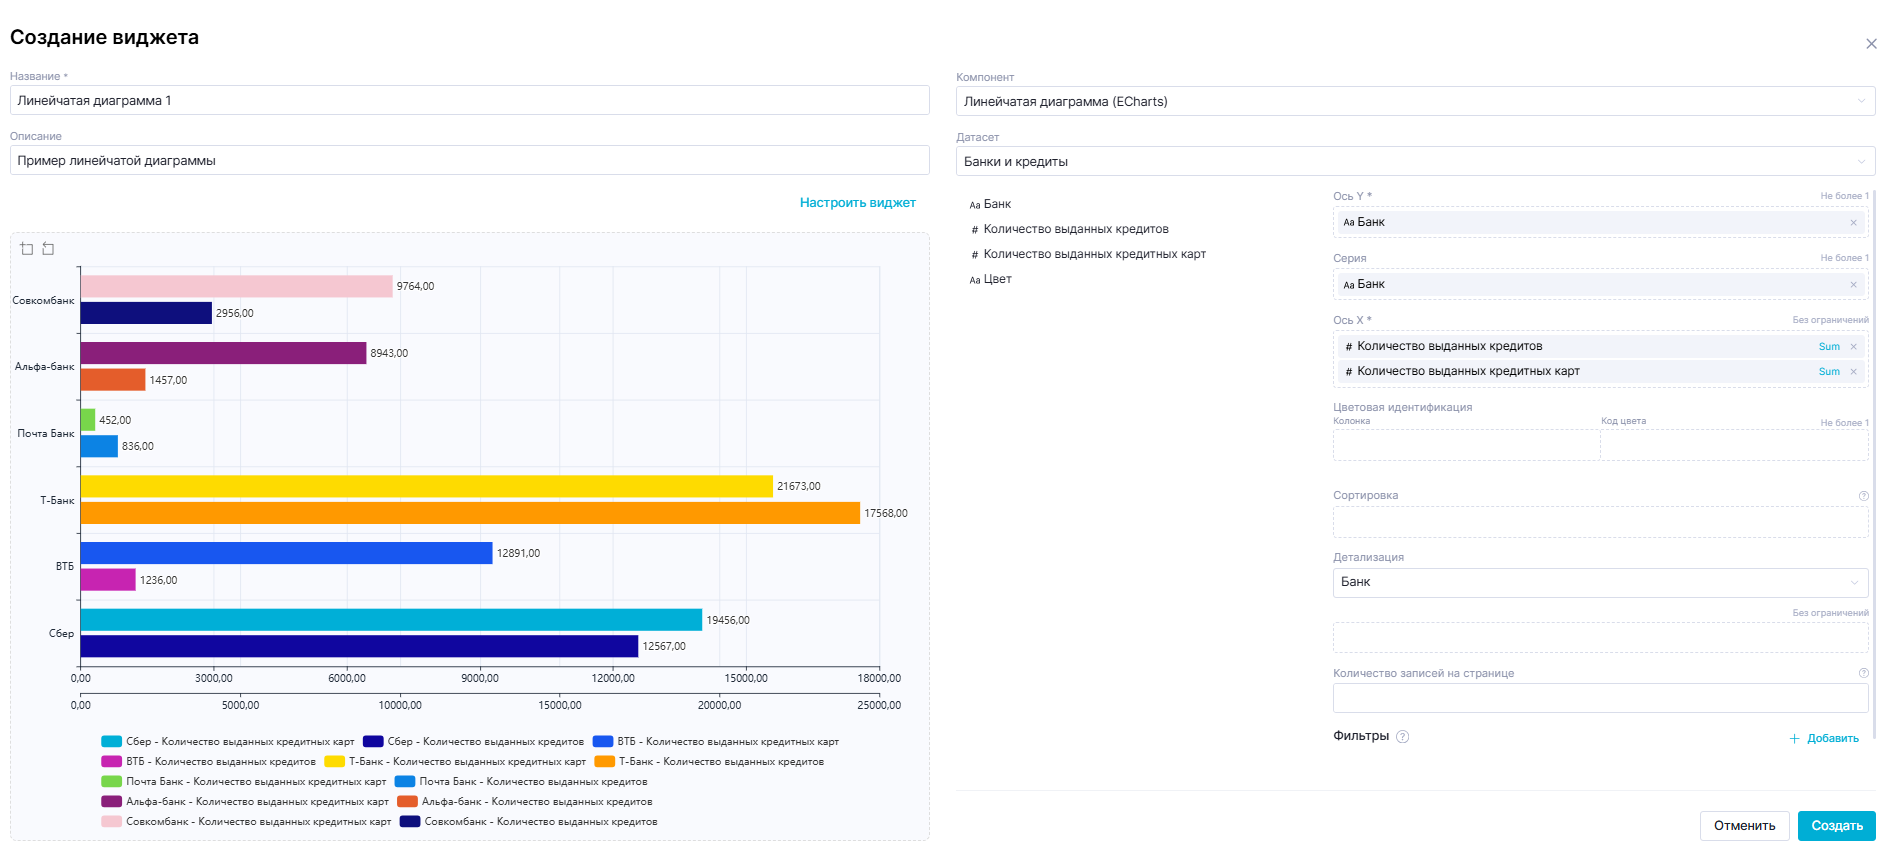Remove Количество выданных кредитов from Ось X
The width and height of the screenshot is (1886, 848).
(x=1853, y=347)
